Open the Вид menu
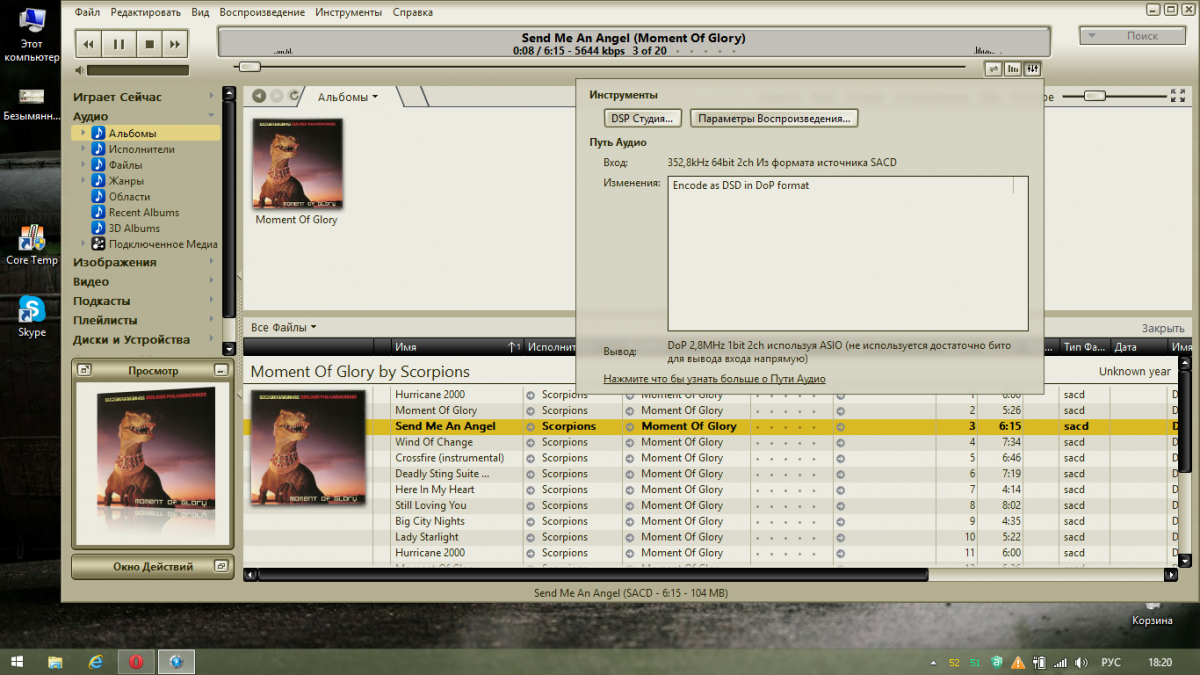1200x675 pixels. coord(200,13)
